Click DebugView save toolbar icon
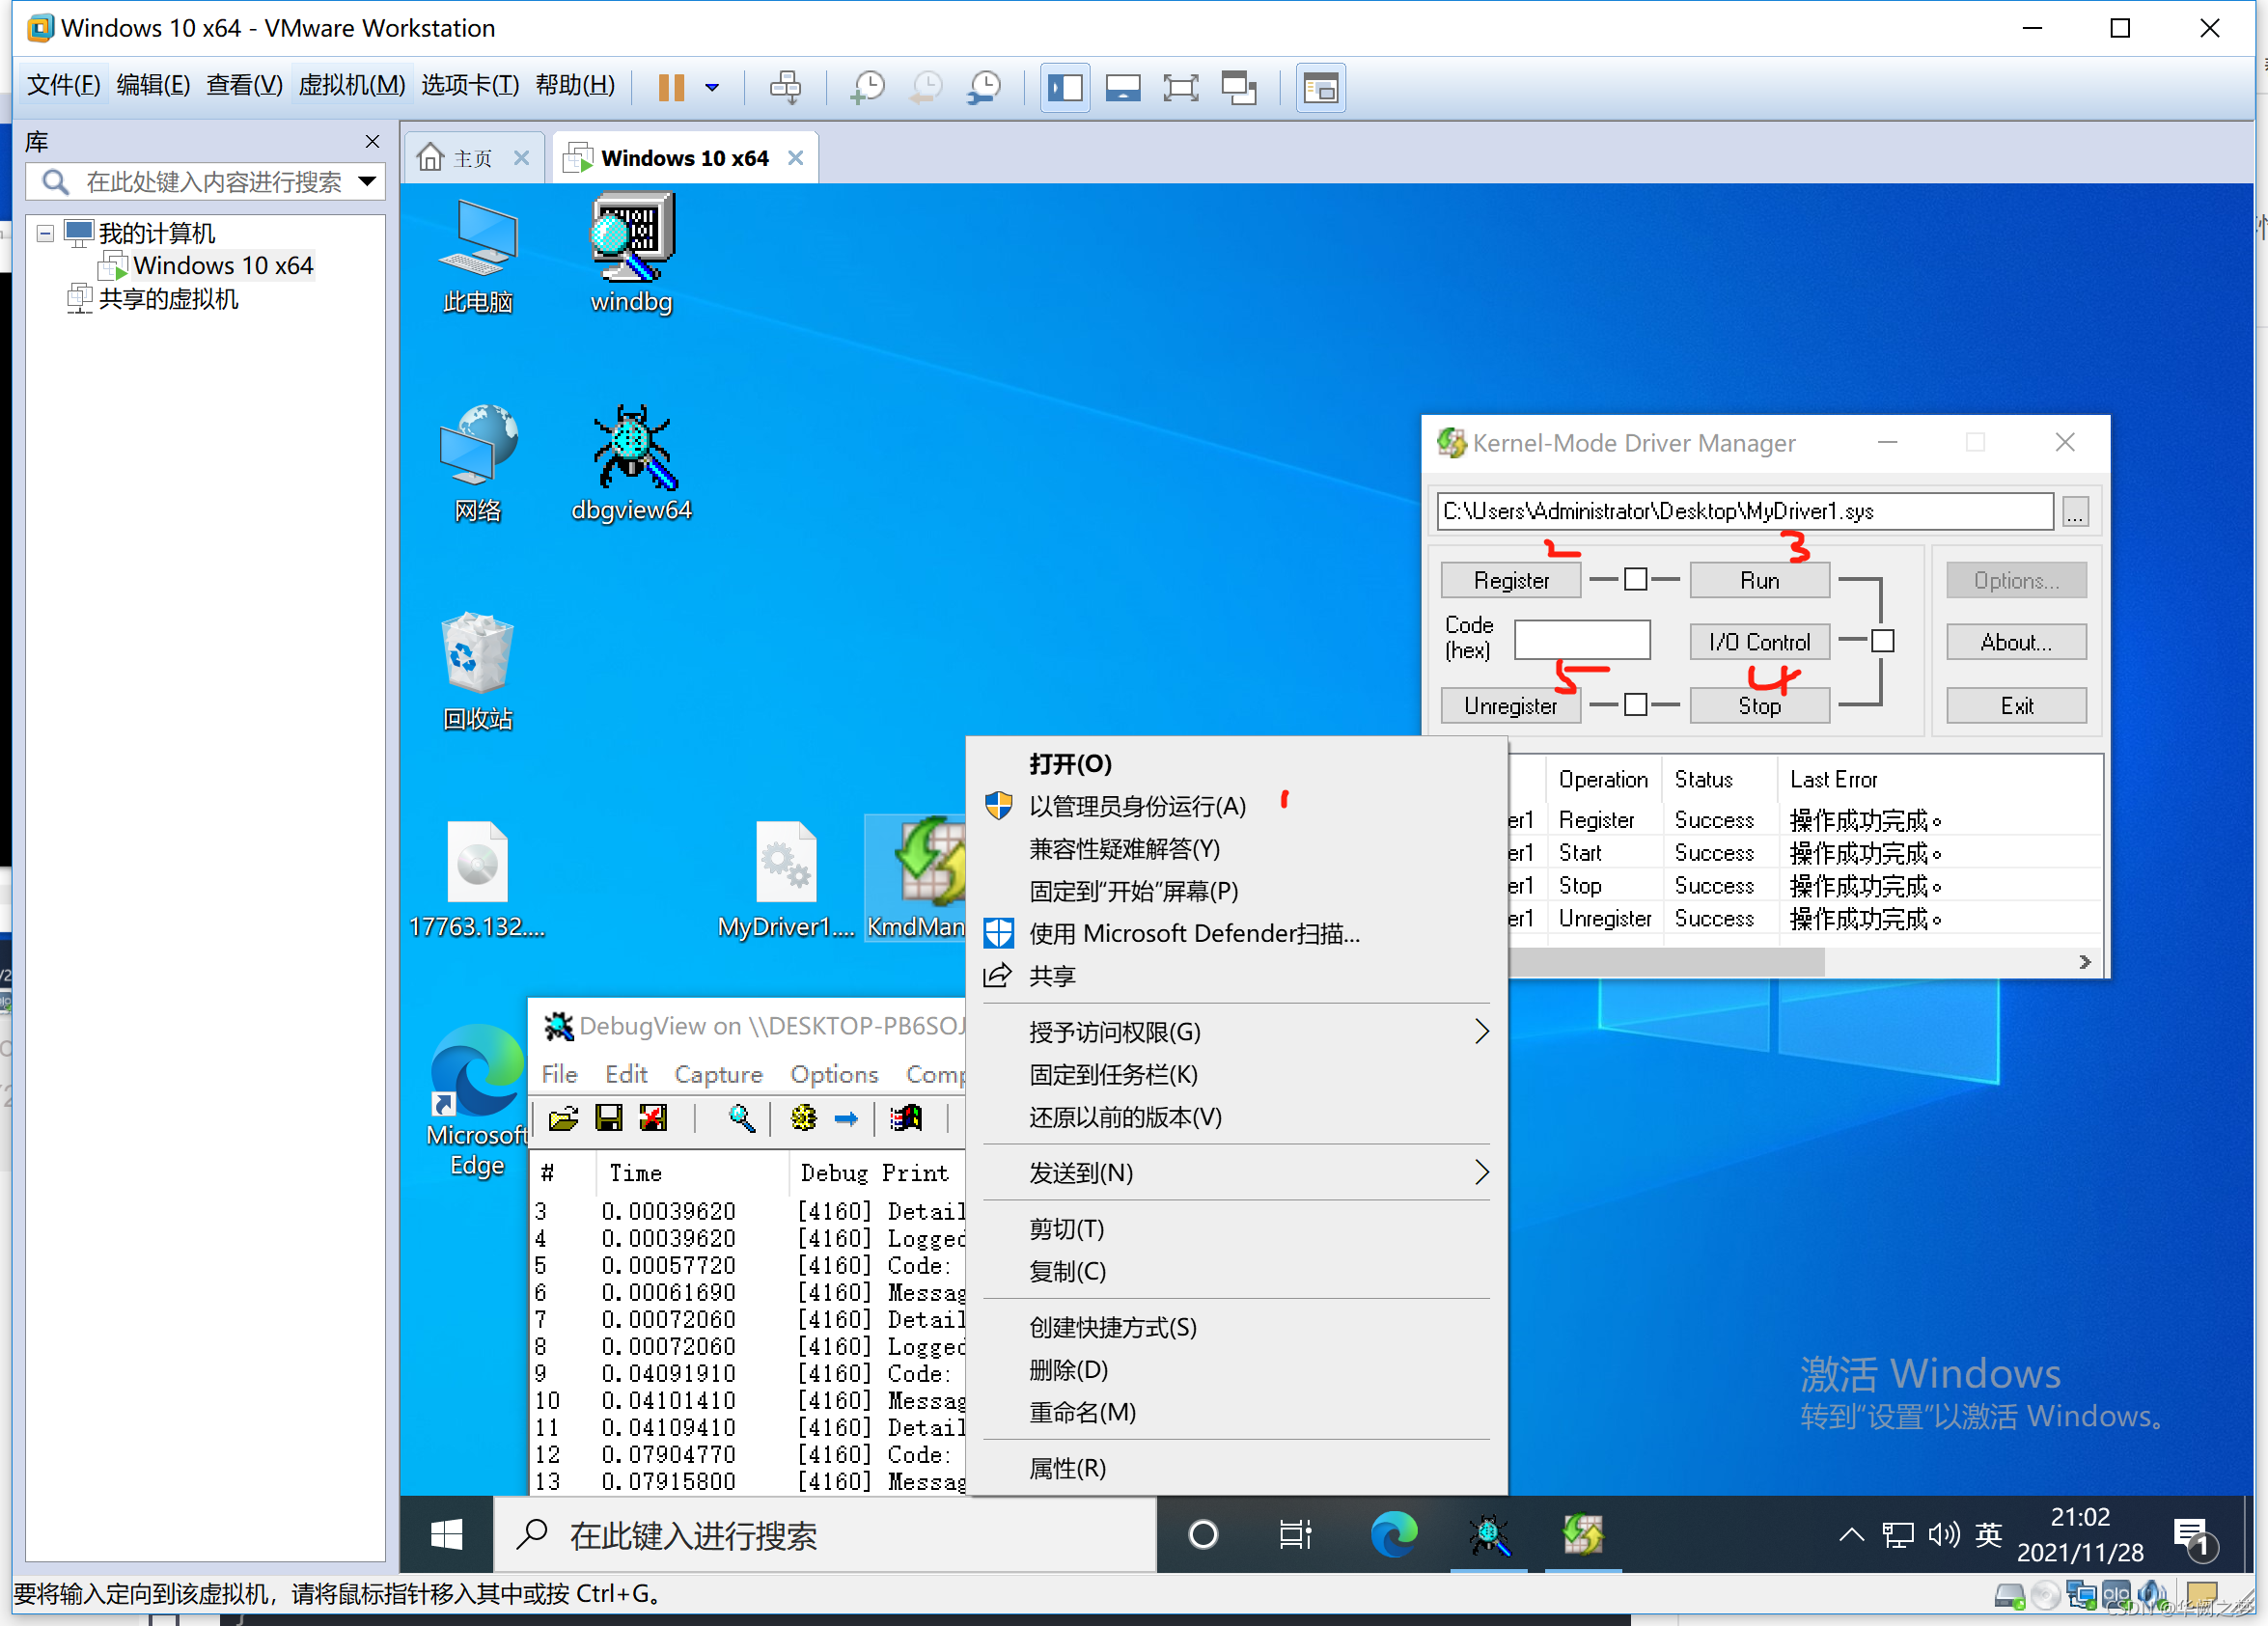This screenshot has height=1626, width=2268. pyautogui.click(x=608, y=1118)
